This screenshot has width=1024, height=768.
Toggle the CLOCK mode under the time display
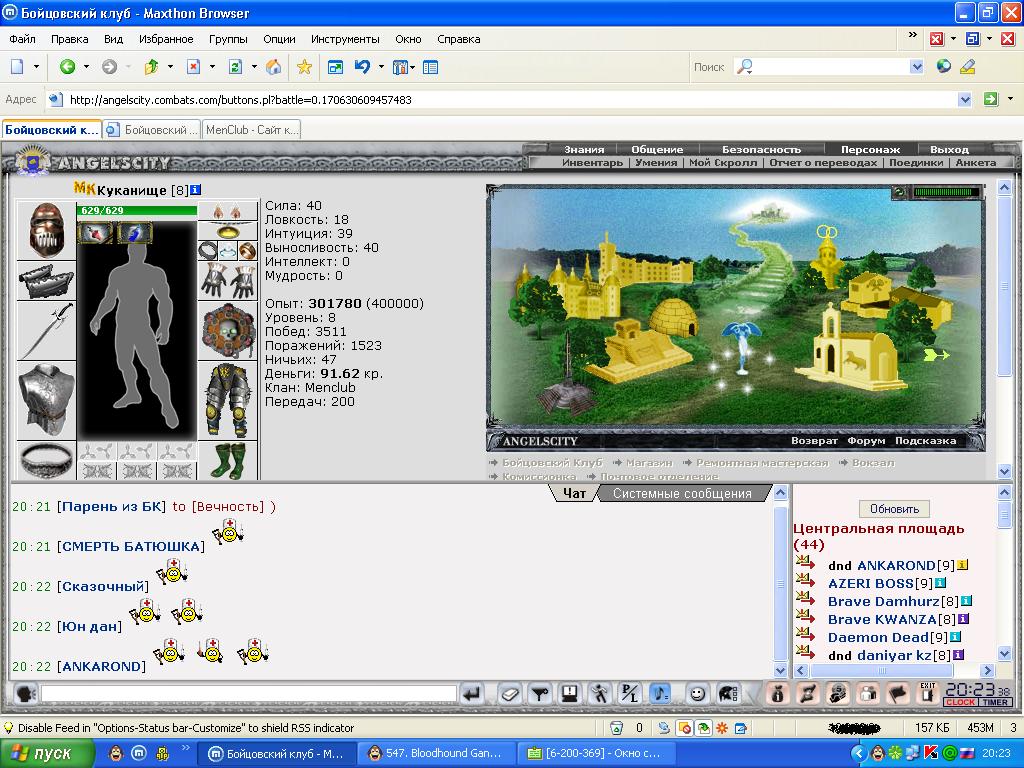(x=960, y=702)
